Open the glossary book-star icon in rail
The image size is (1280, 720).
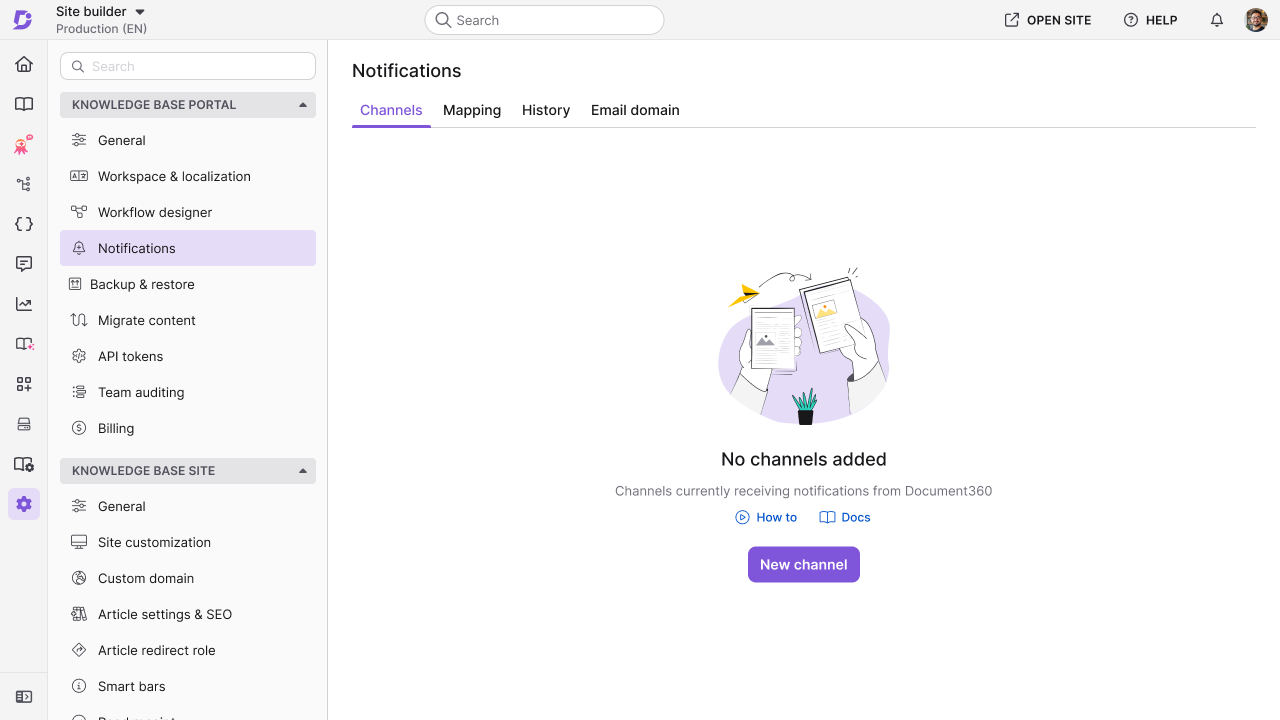point(24,344)
